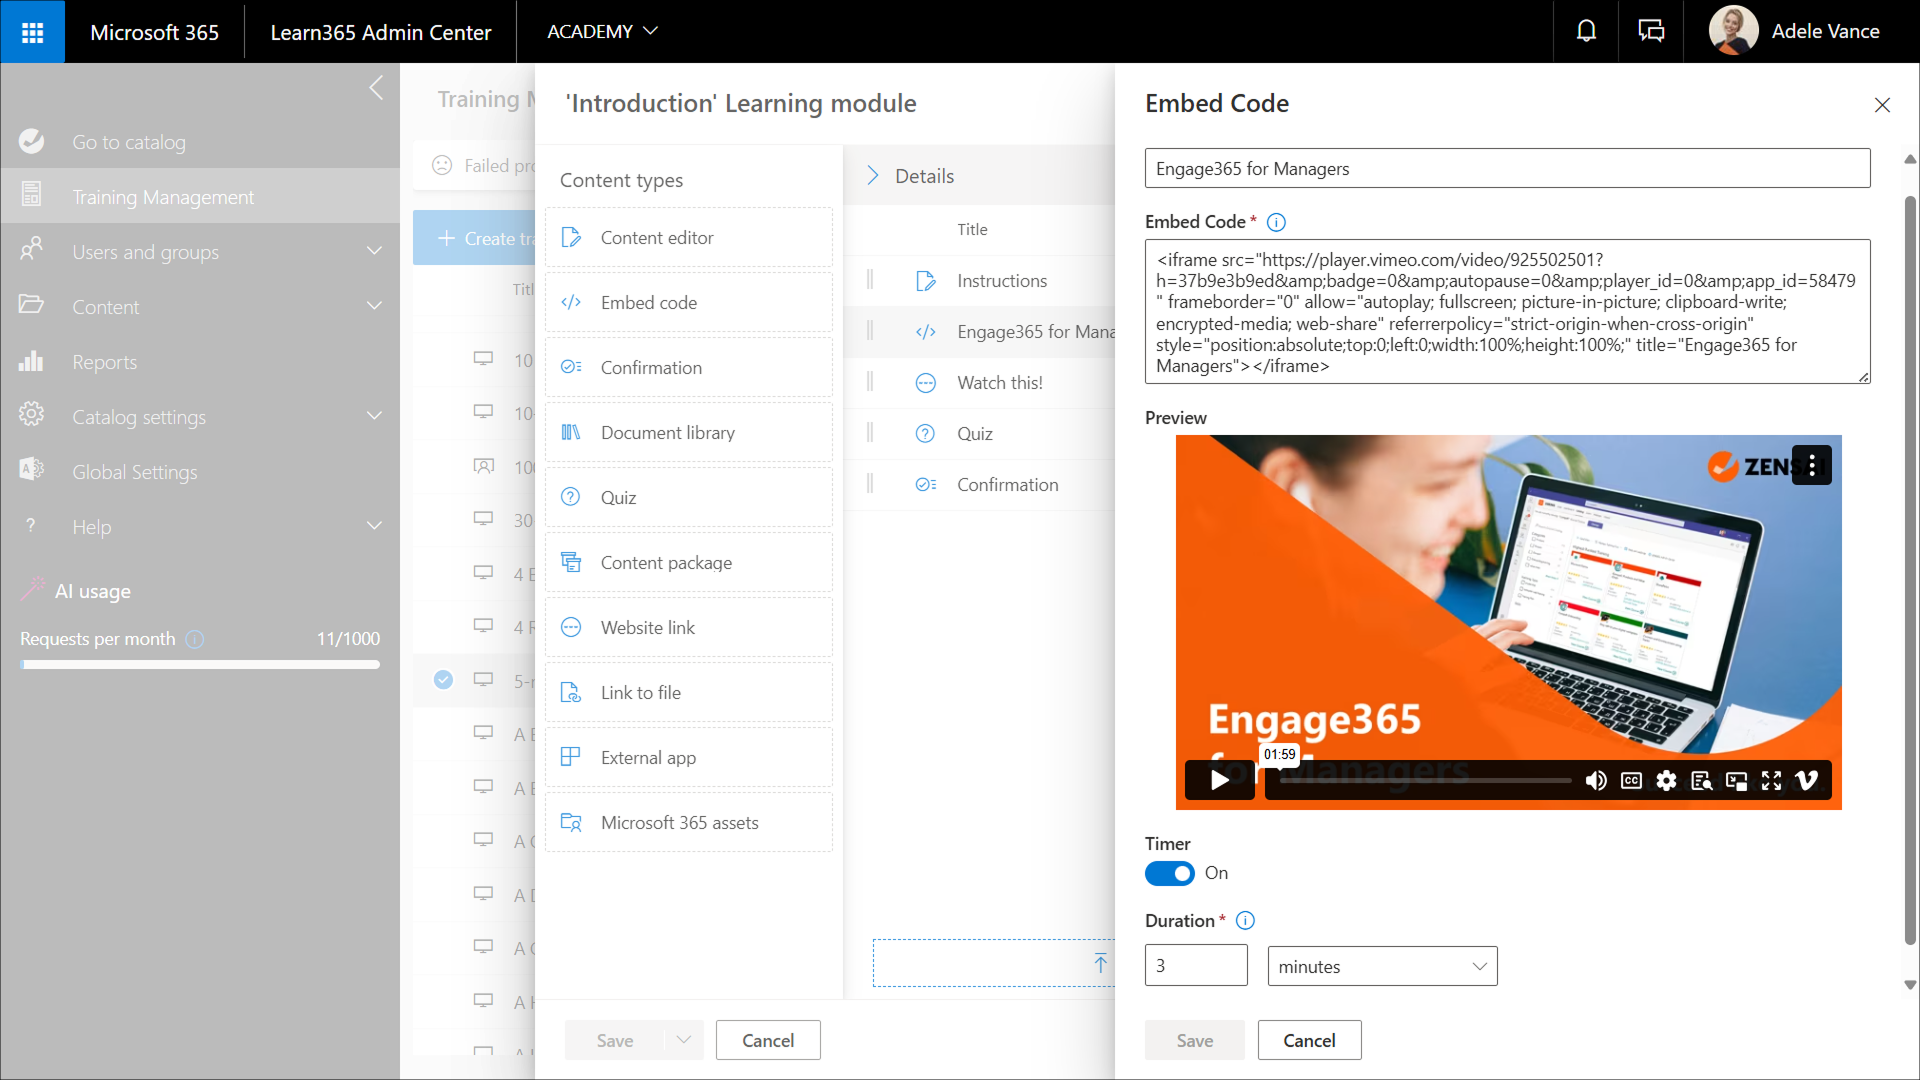Click the video progress bar
This screenshot has width=1920, height=1080.
click(x=1425, y=780)
